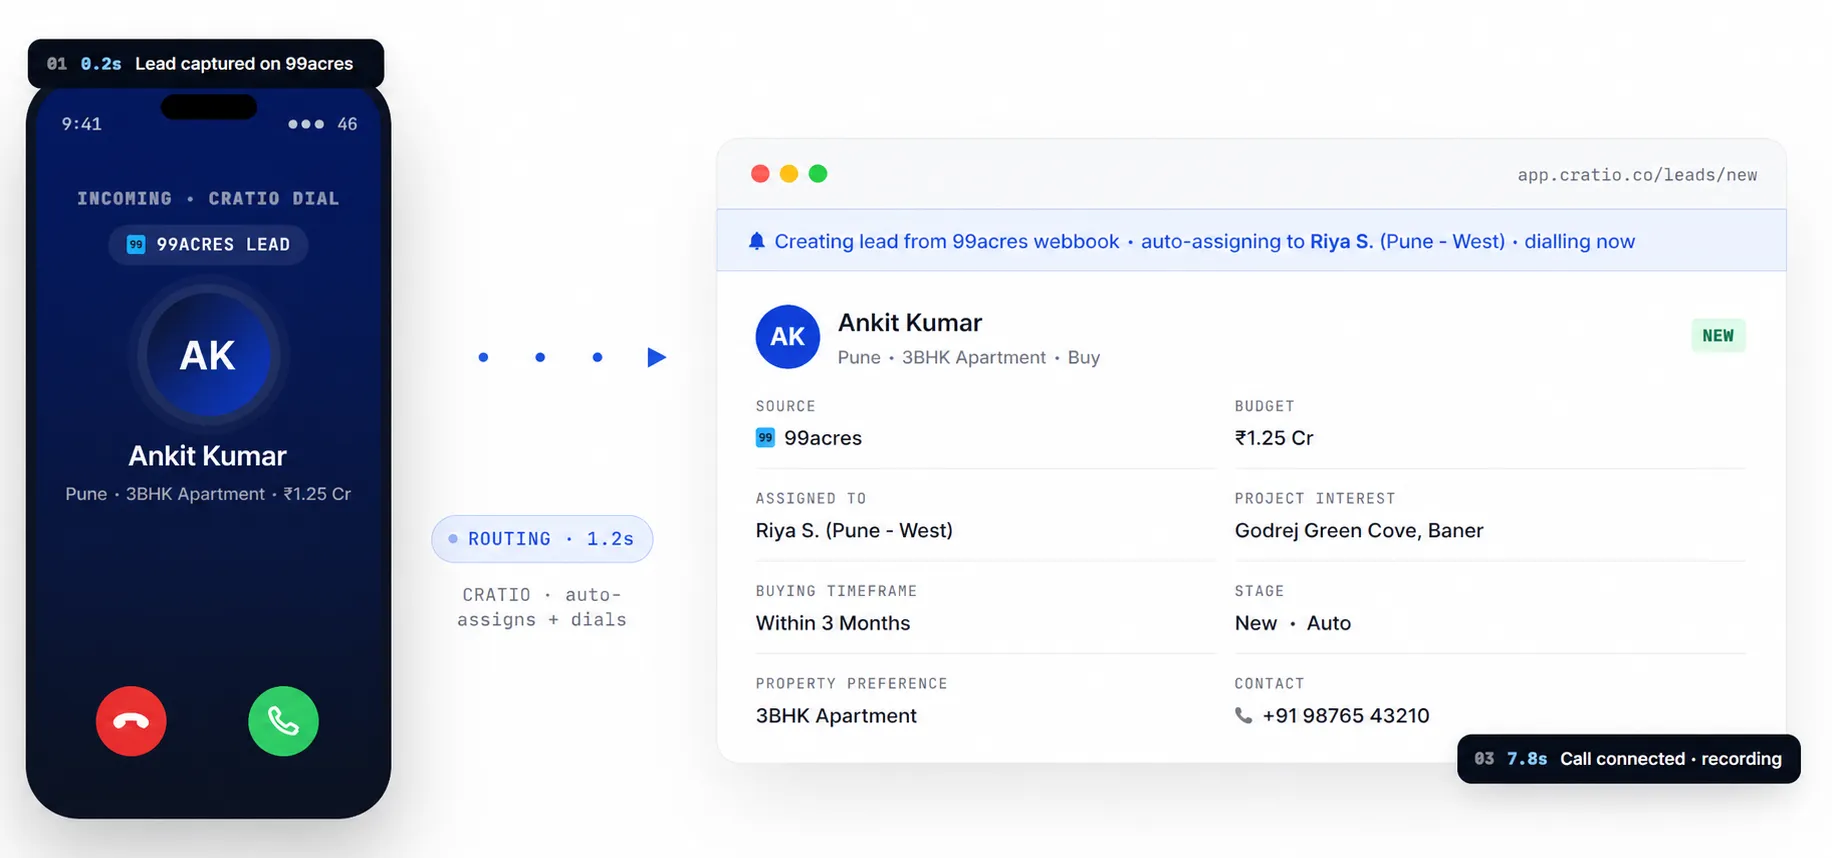1832x858 pixels.
Task: Tap the Pune · 3BHK Apartment · ₹1.25 Cr line
Action: (x=208, y=494)
